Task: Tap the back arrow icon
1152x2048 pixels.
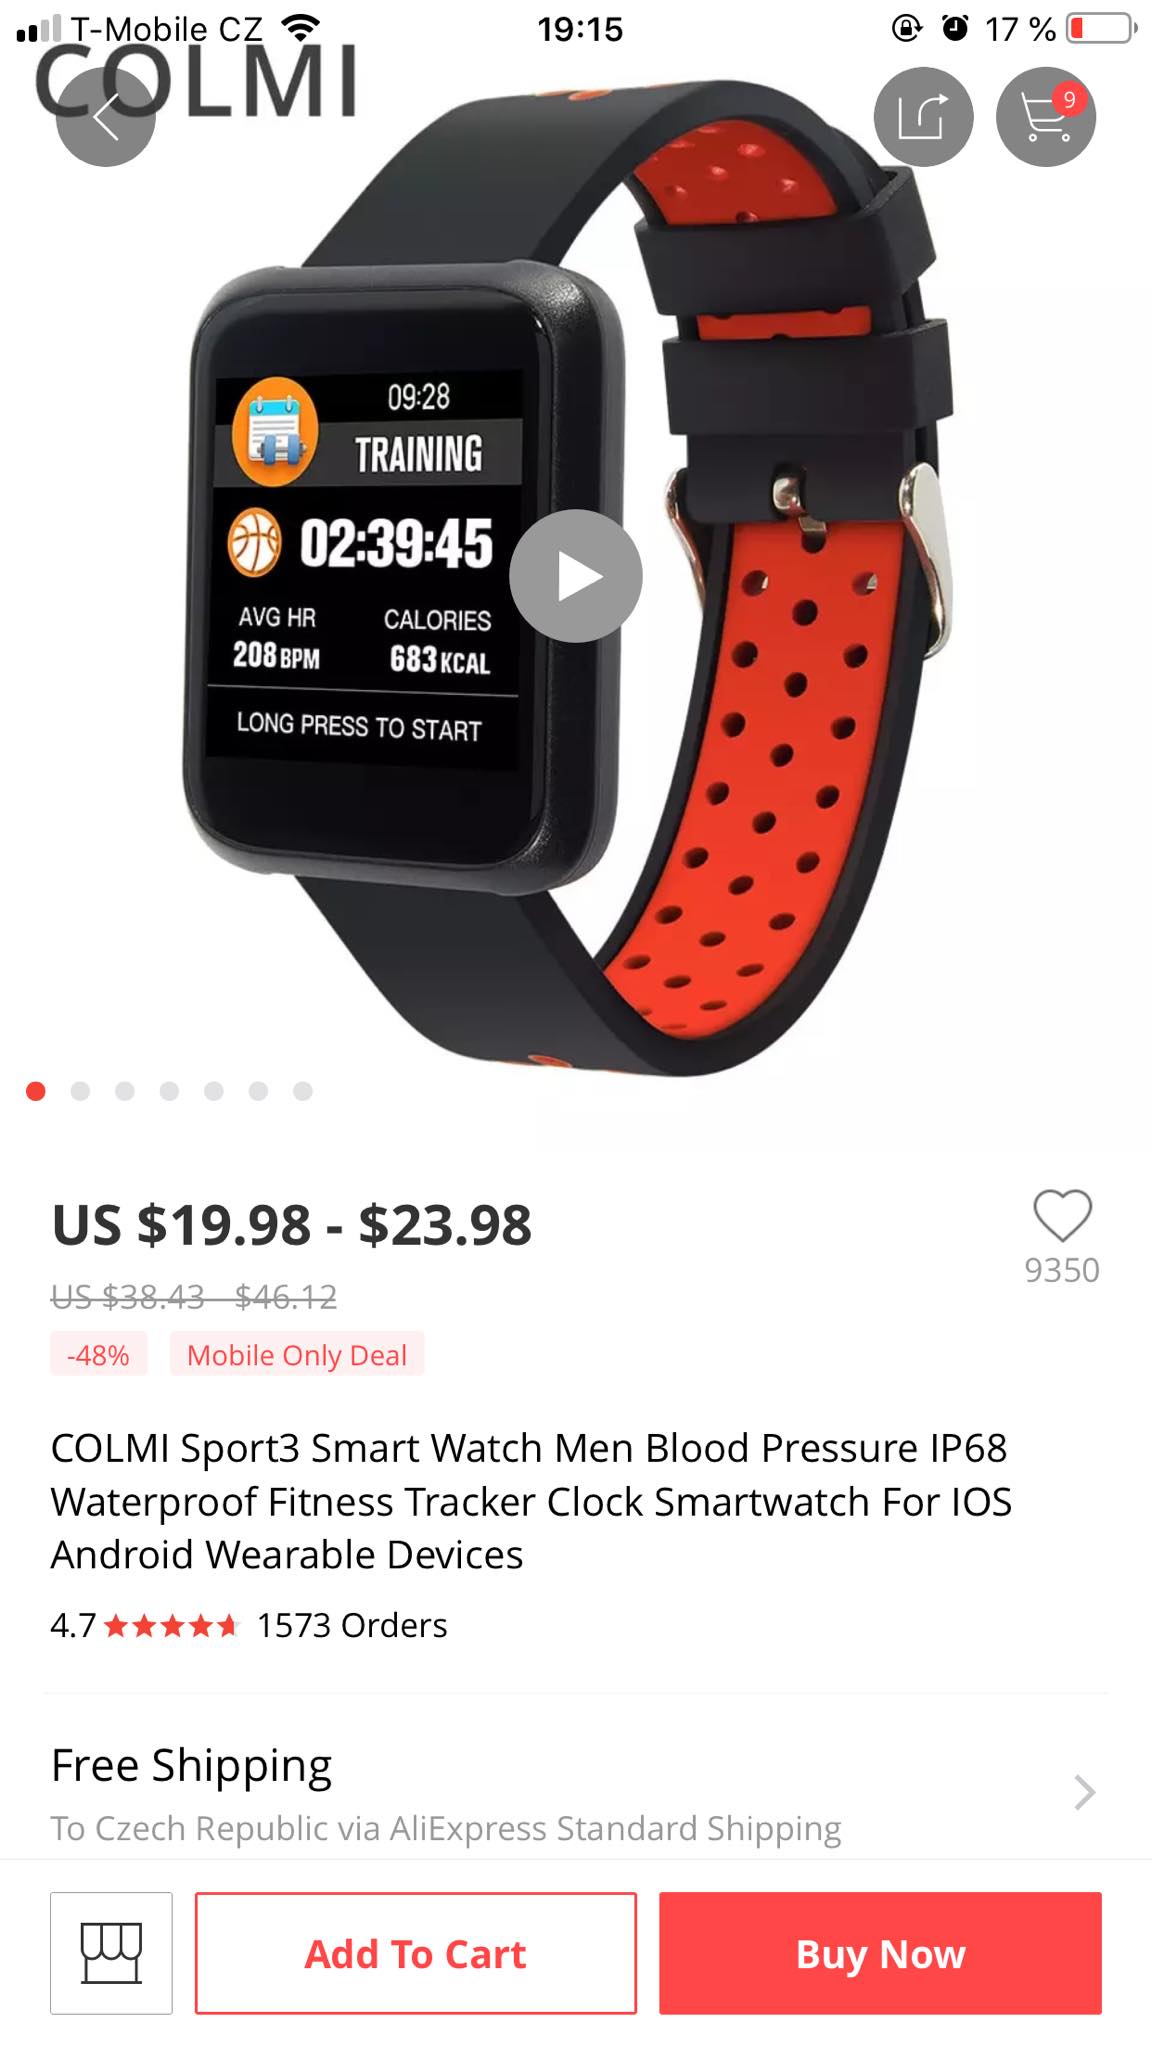Action: click(x=105, y=117)
